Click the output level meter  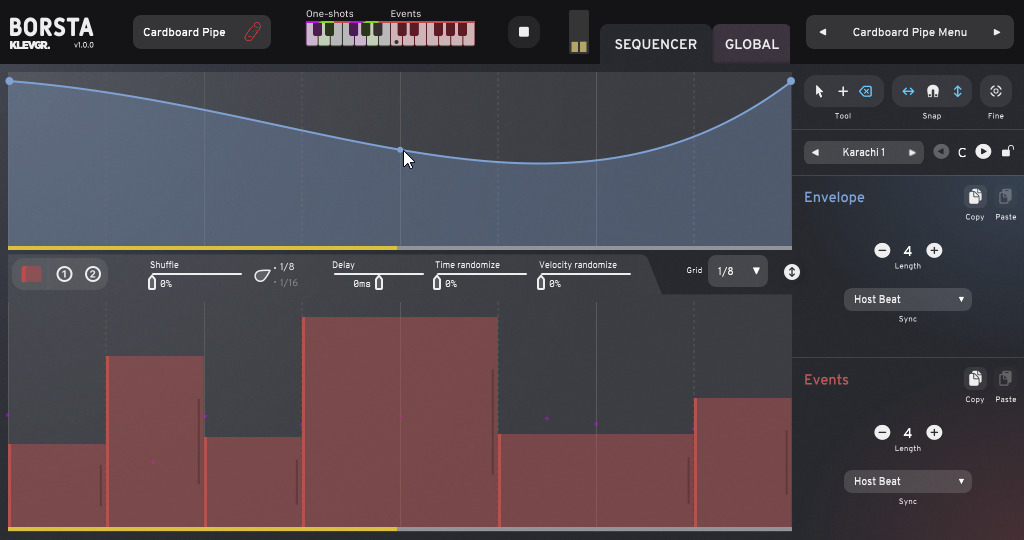click(579, 31)
